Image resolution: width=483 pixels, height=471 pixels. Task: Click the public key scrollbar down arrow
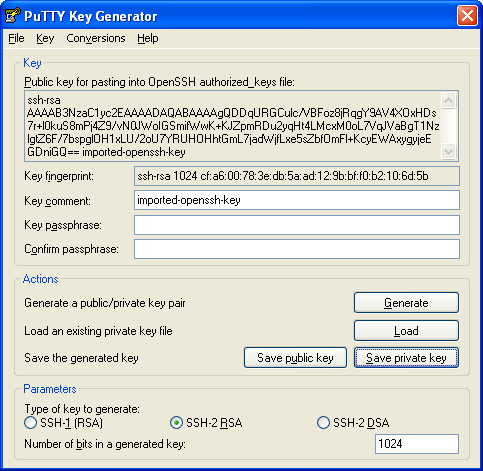[x=448, y=152]
